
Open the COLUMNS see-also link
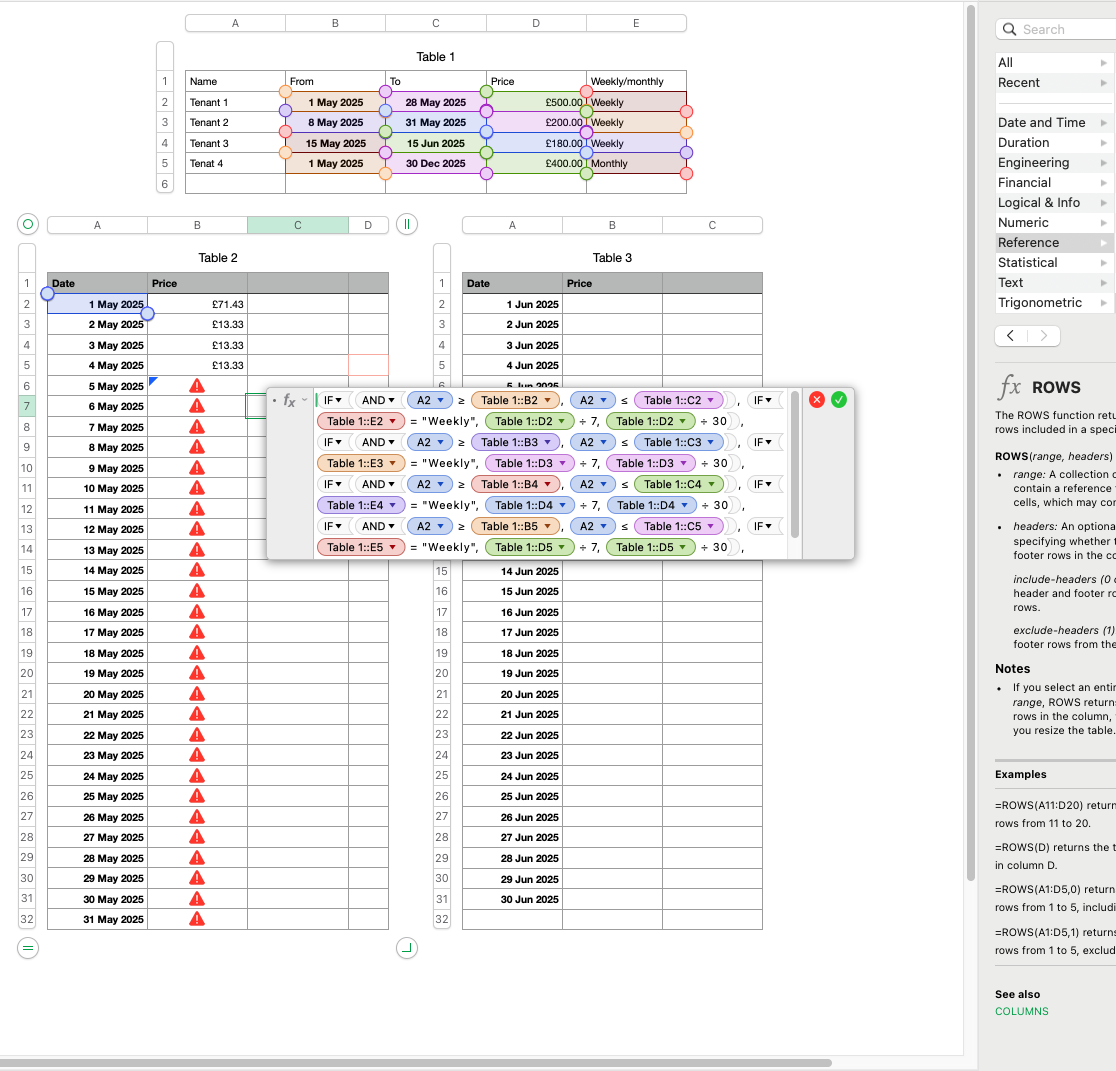1021,1011
